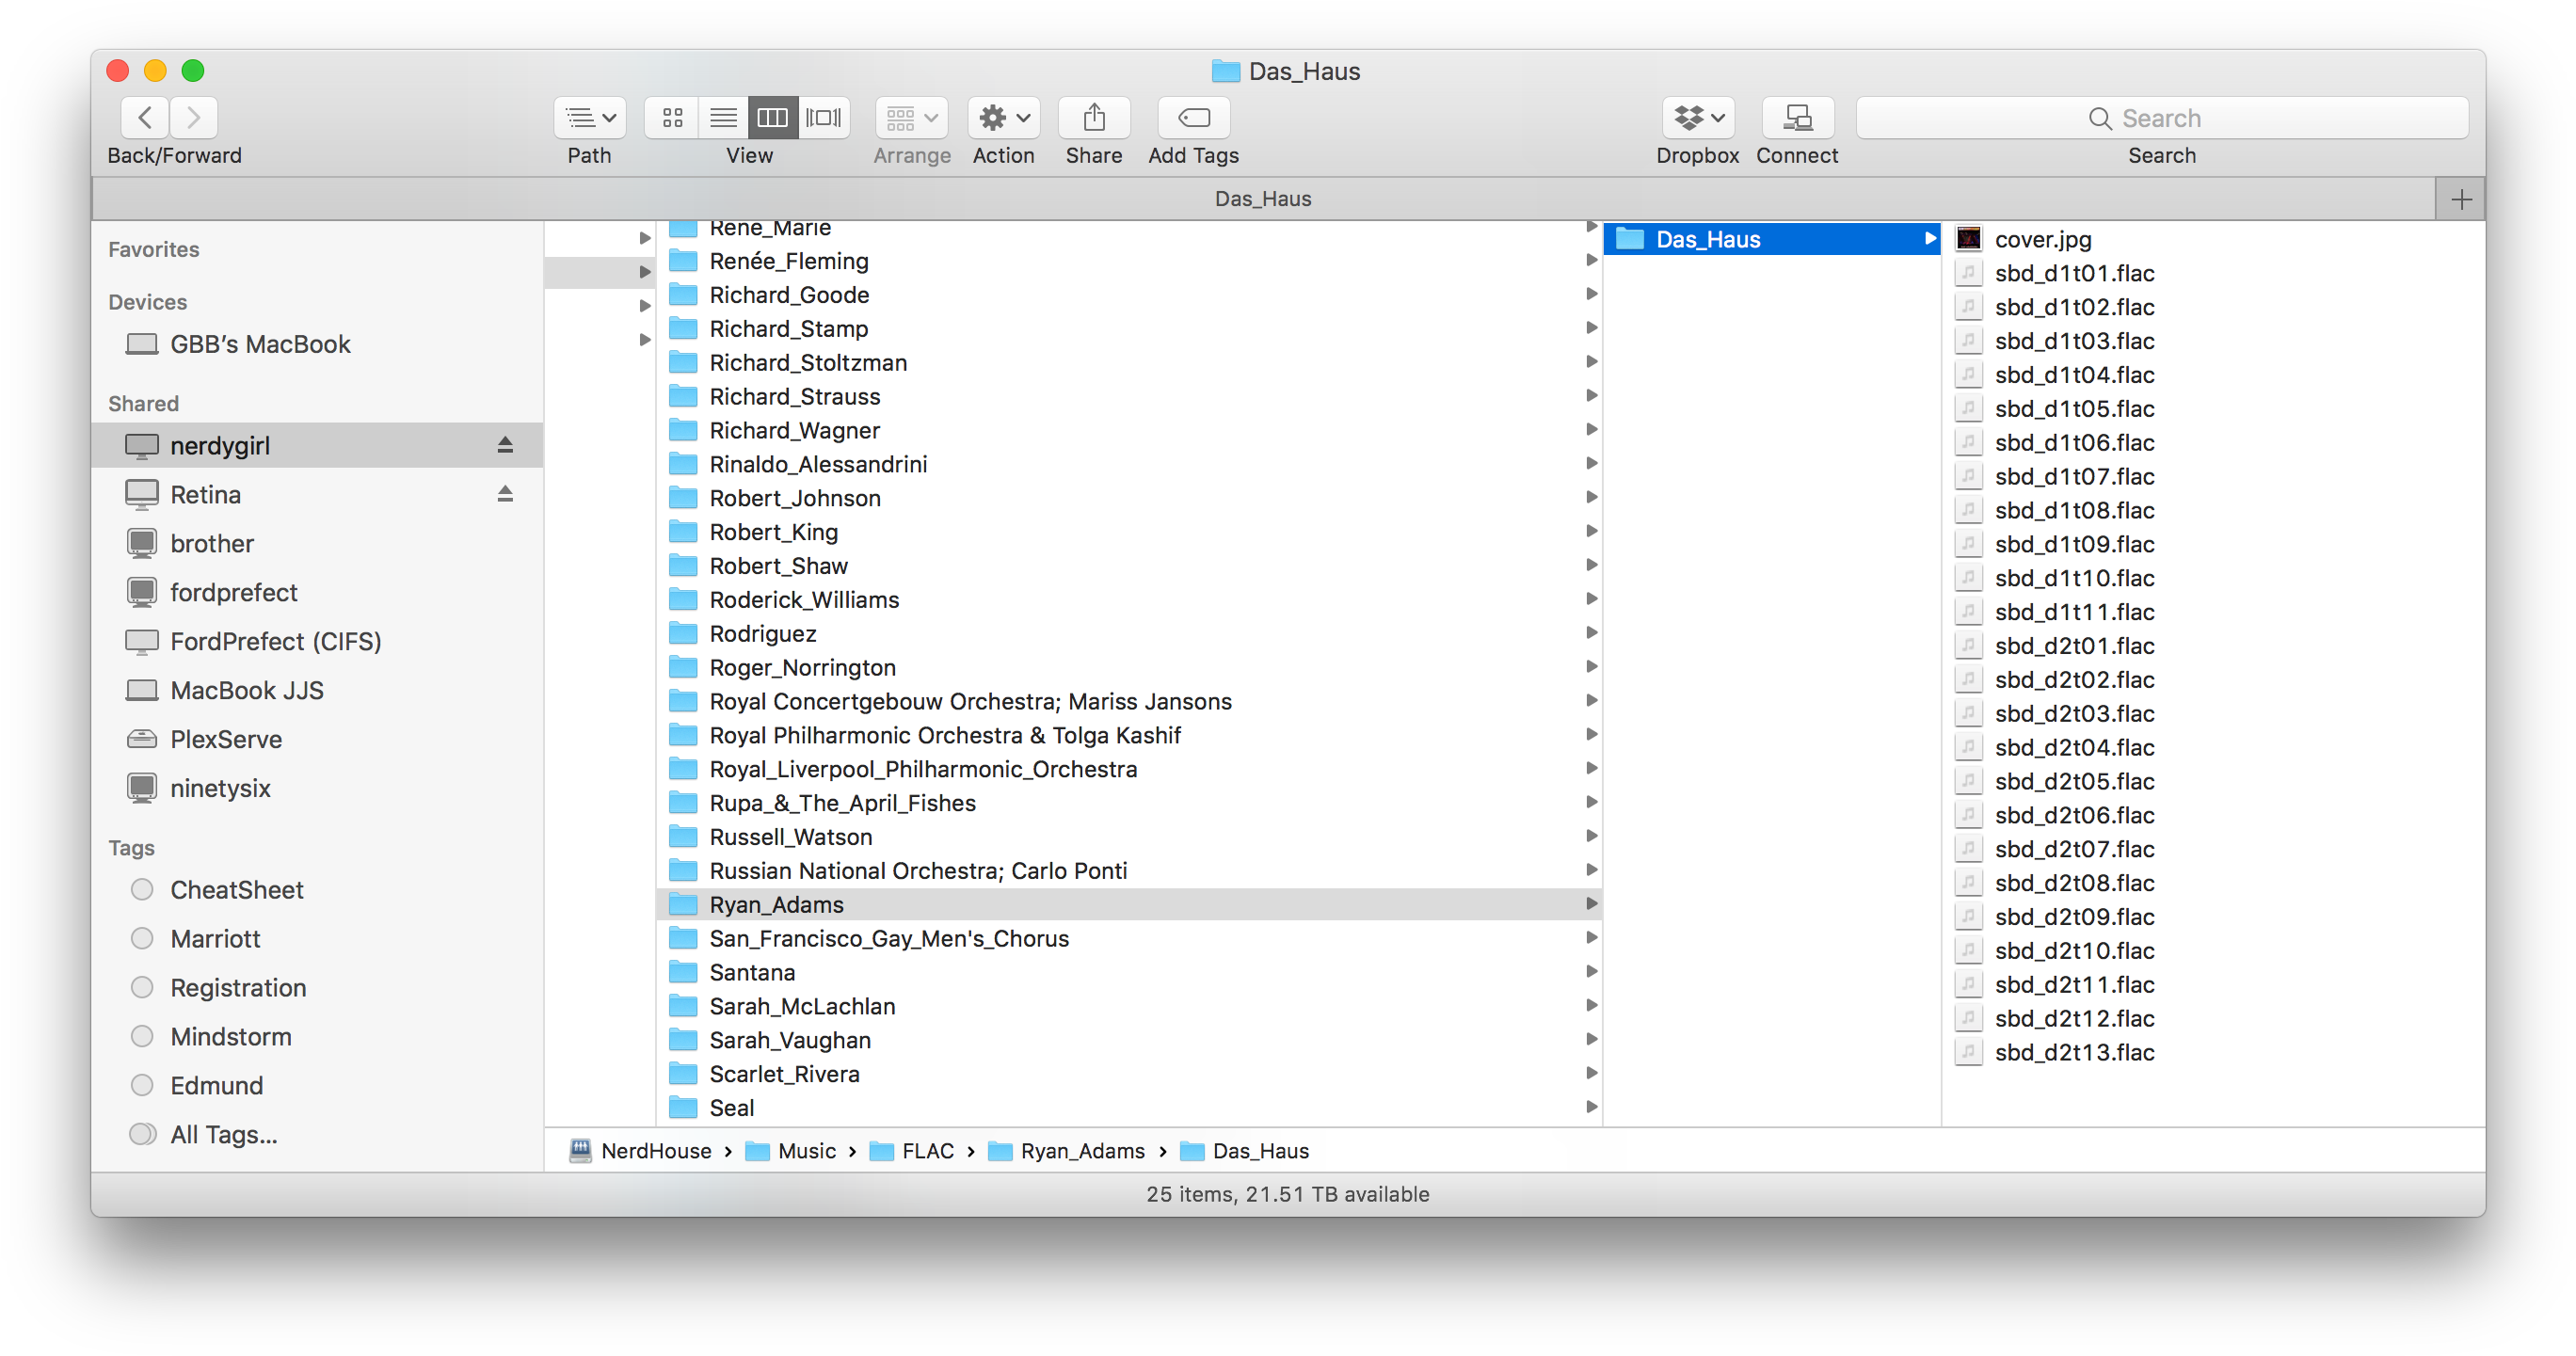Share the selected item

pyautogui.click(x=1094, y=118)
